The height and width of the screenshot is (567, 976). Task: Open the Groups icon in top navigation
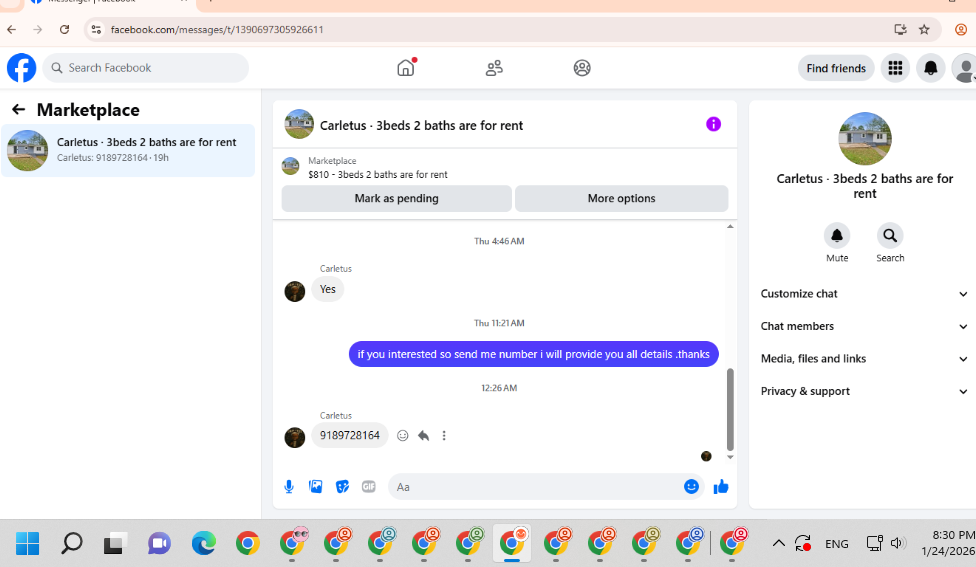point(582,68)
